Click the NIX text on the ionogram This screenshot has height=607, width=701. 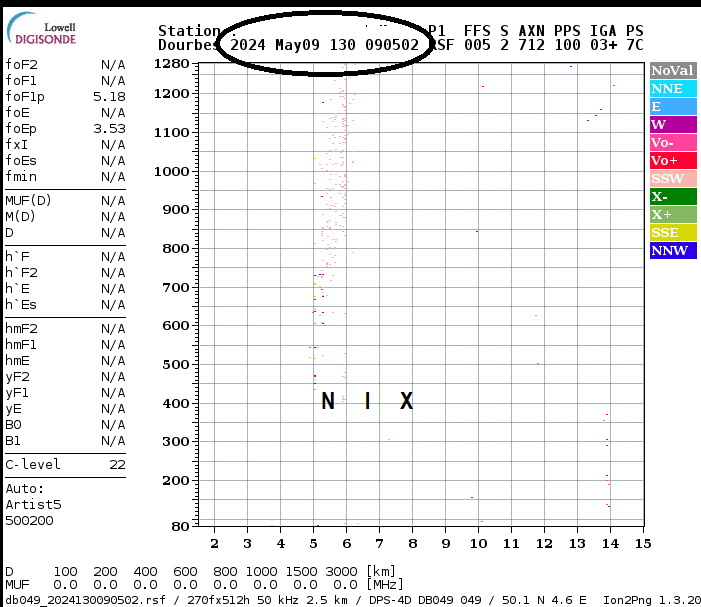click(366, 402)
